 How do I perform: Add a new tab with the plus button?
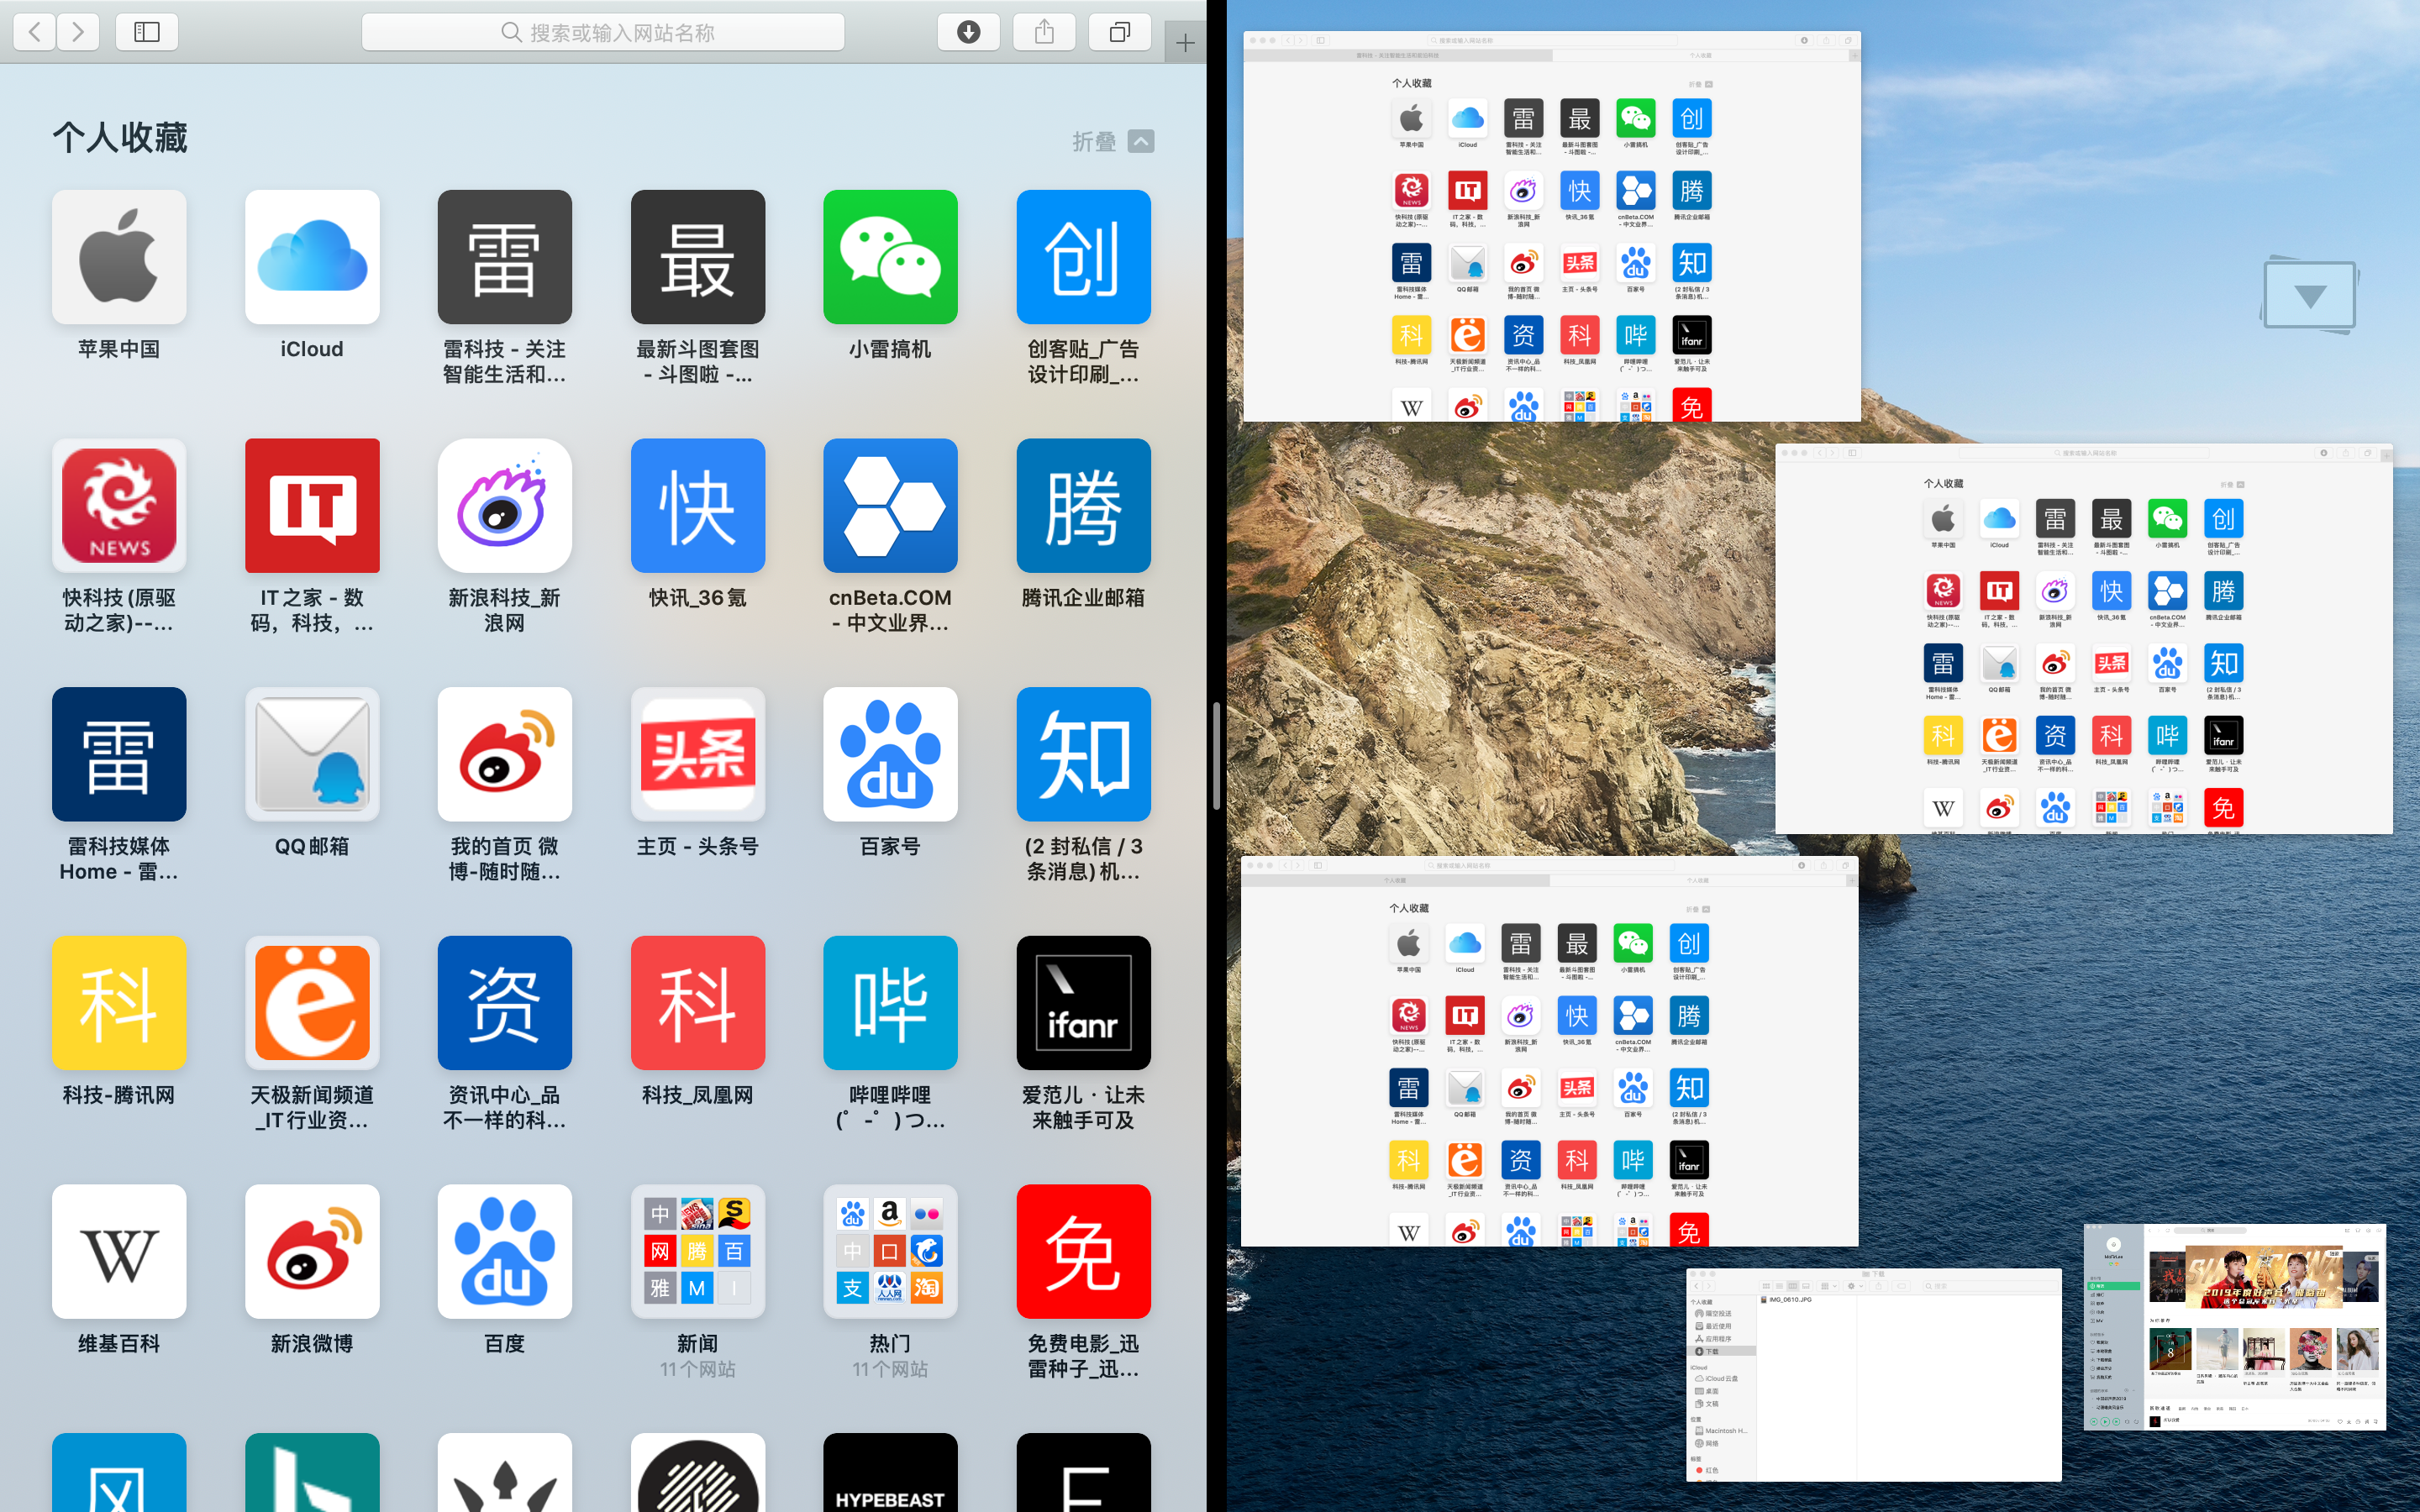(x=1185, y=43)
